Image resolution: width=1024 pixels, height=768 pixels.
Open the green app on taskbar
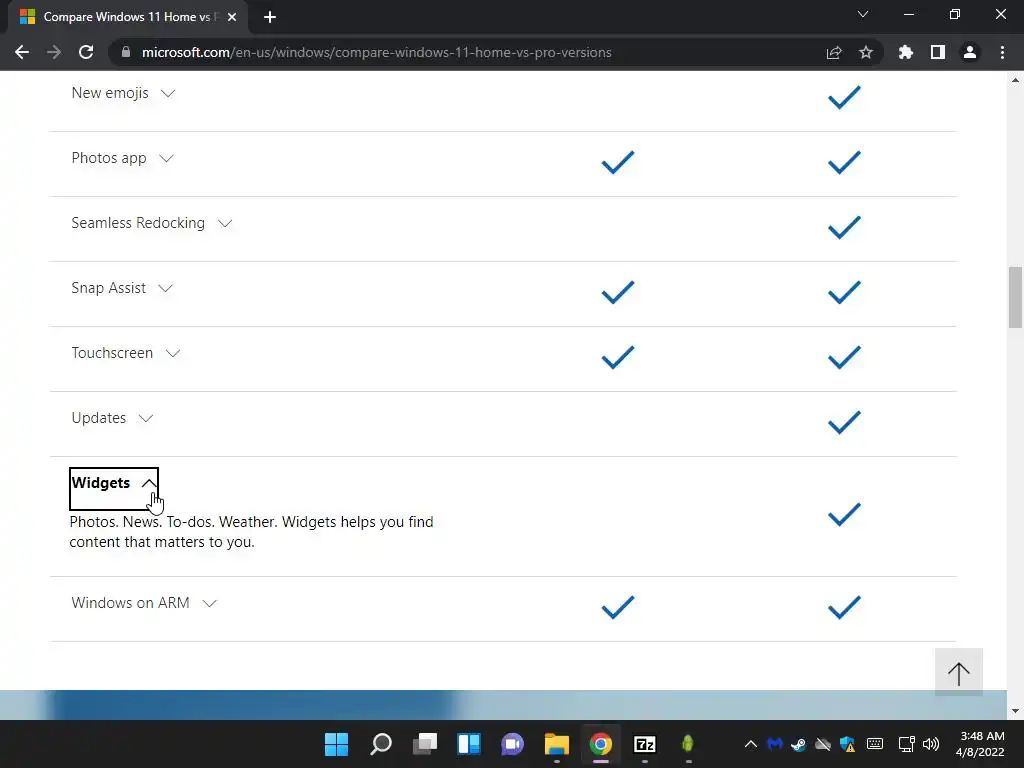tap(688, 744)
